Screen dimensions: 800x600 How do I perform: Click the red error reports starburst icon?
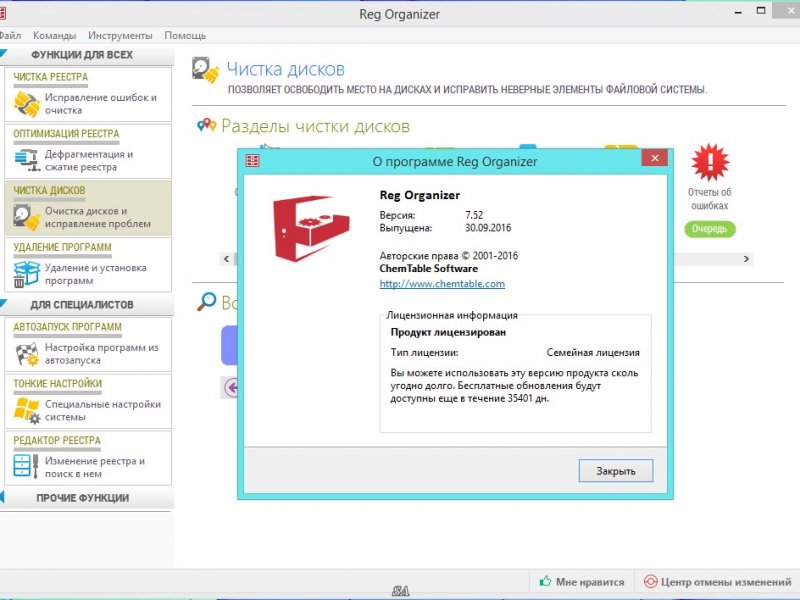coord(710,162)
